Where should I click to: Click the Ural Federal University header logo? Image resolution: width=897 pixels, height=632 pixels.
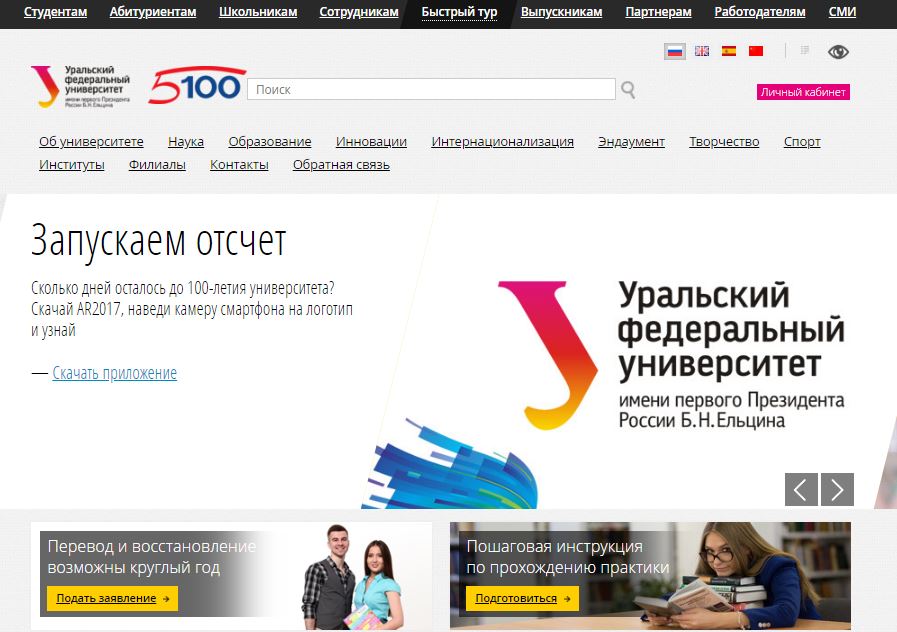81,87
